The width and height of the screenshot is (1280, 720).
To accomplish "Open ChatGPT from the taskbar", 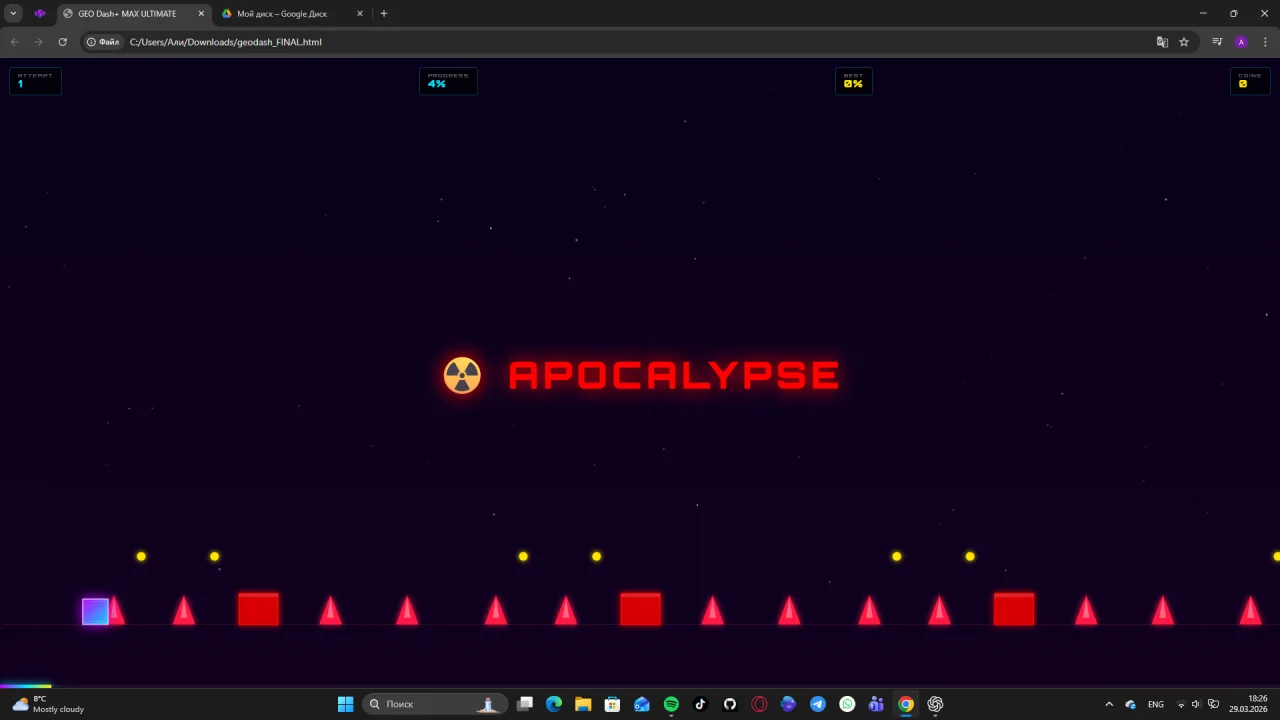I will (x=935, y=704).
